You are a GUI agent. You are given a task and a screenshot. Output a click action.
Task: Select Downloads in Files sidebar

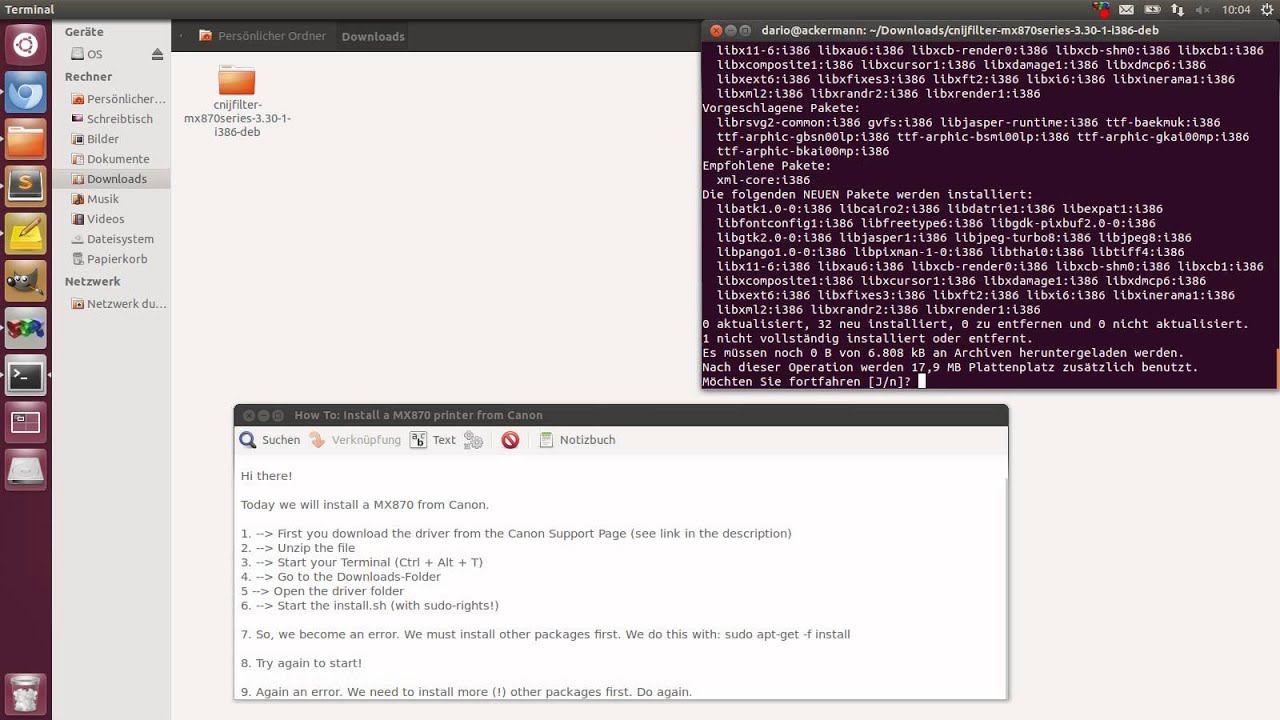pyautogui.click(x=111, y=179)
